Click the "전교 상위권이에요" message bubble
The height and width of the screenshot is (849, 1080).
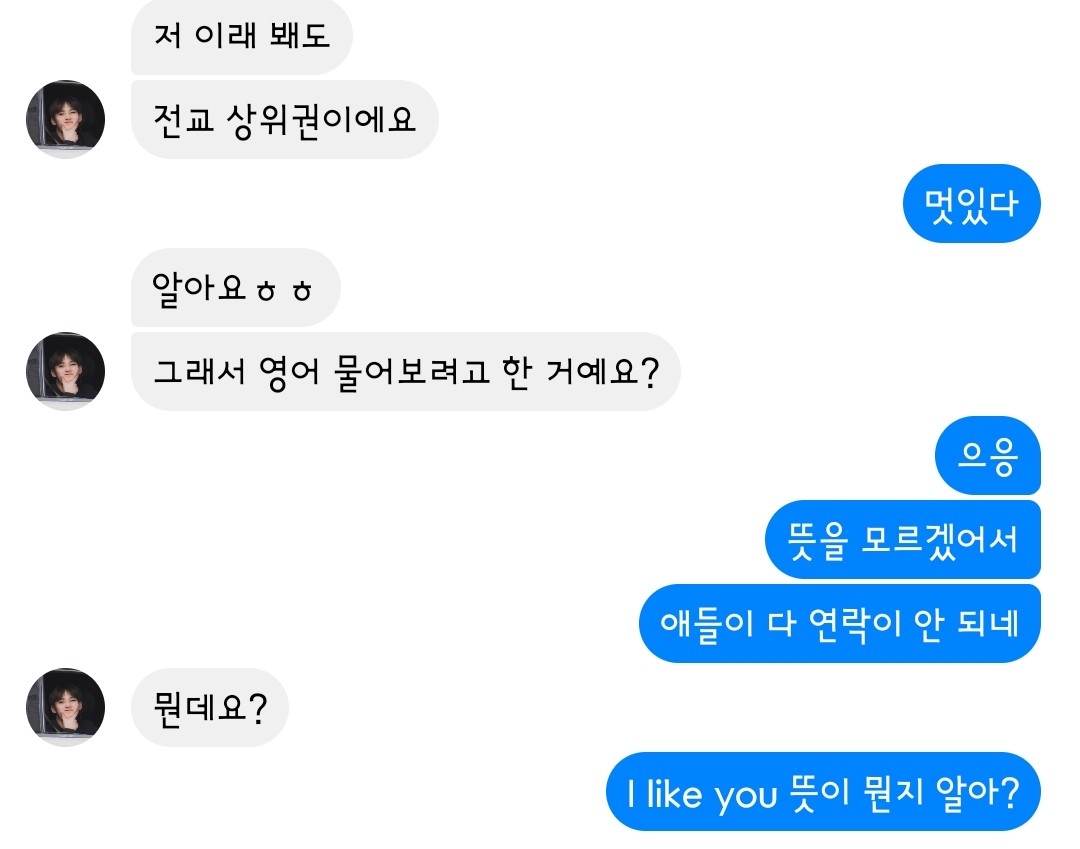coord(284,120)
